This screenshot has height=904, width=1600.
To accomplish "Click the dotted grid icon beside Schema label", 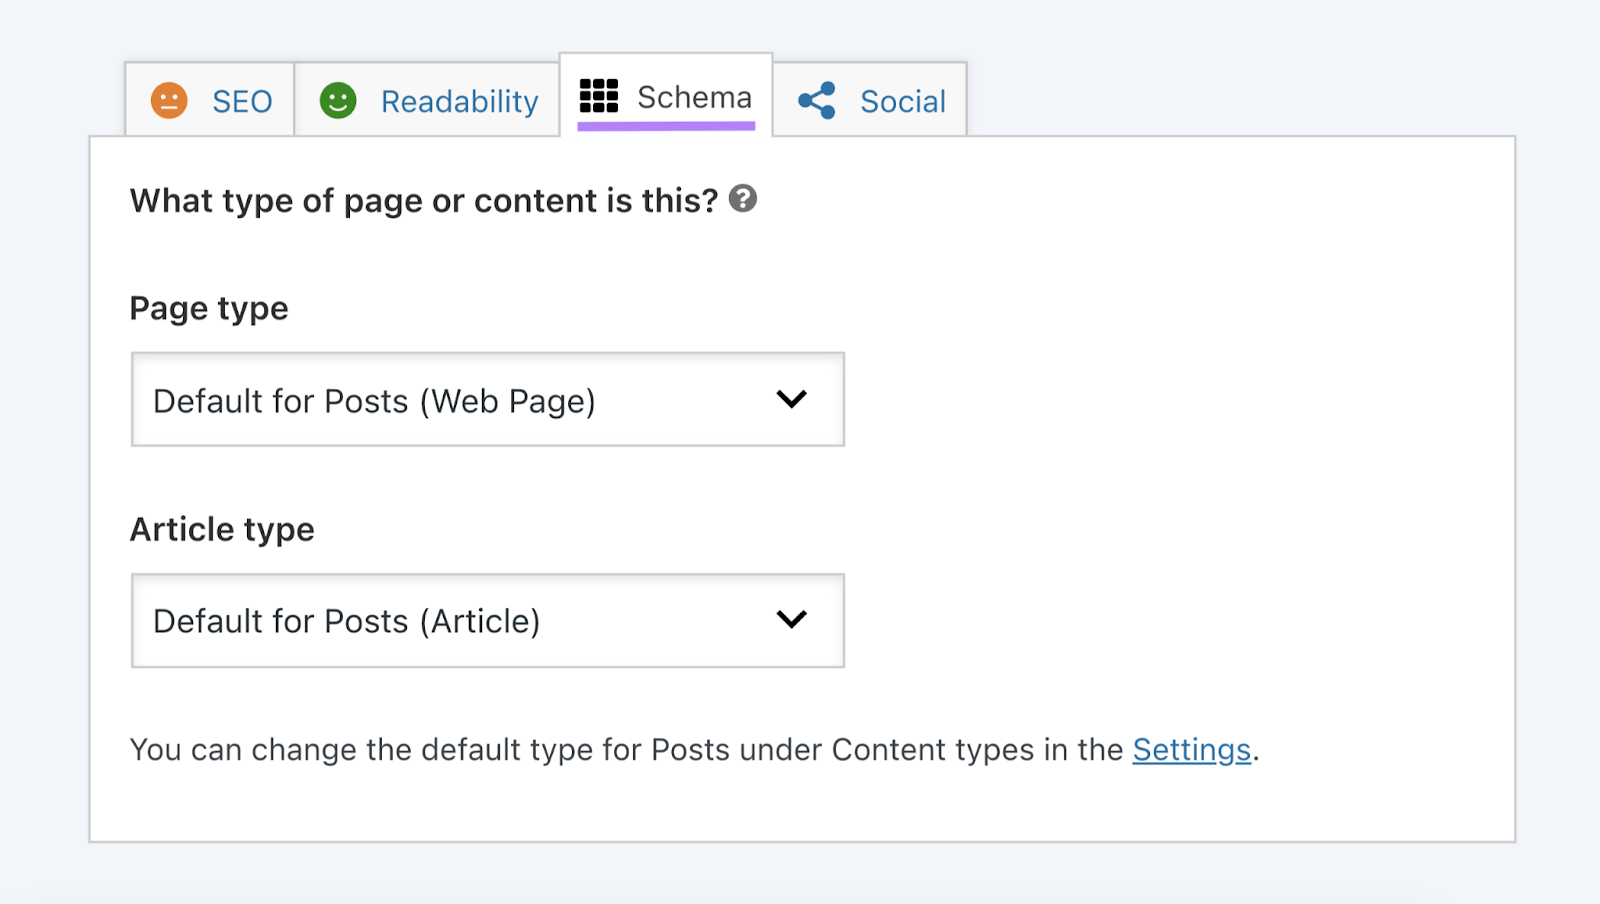I will (x=598, y=96).
